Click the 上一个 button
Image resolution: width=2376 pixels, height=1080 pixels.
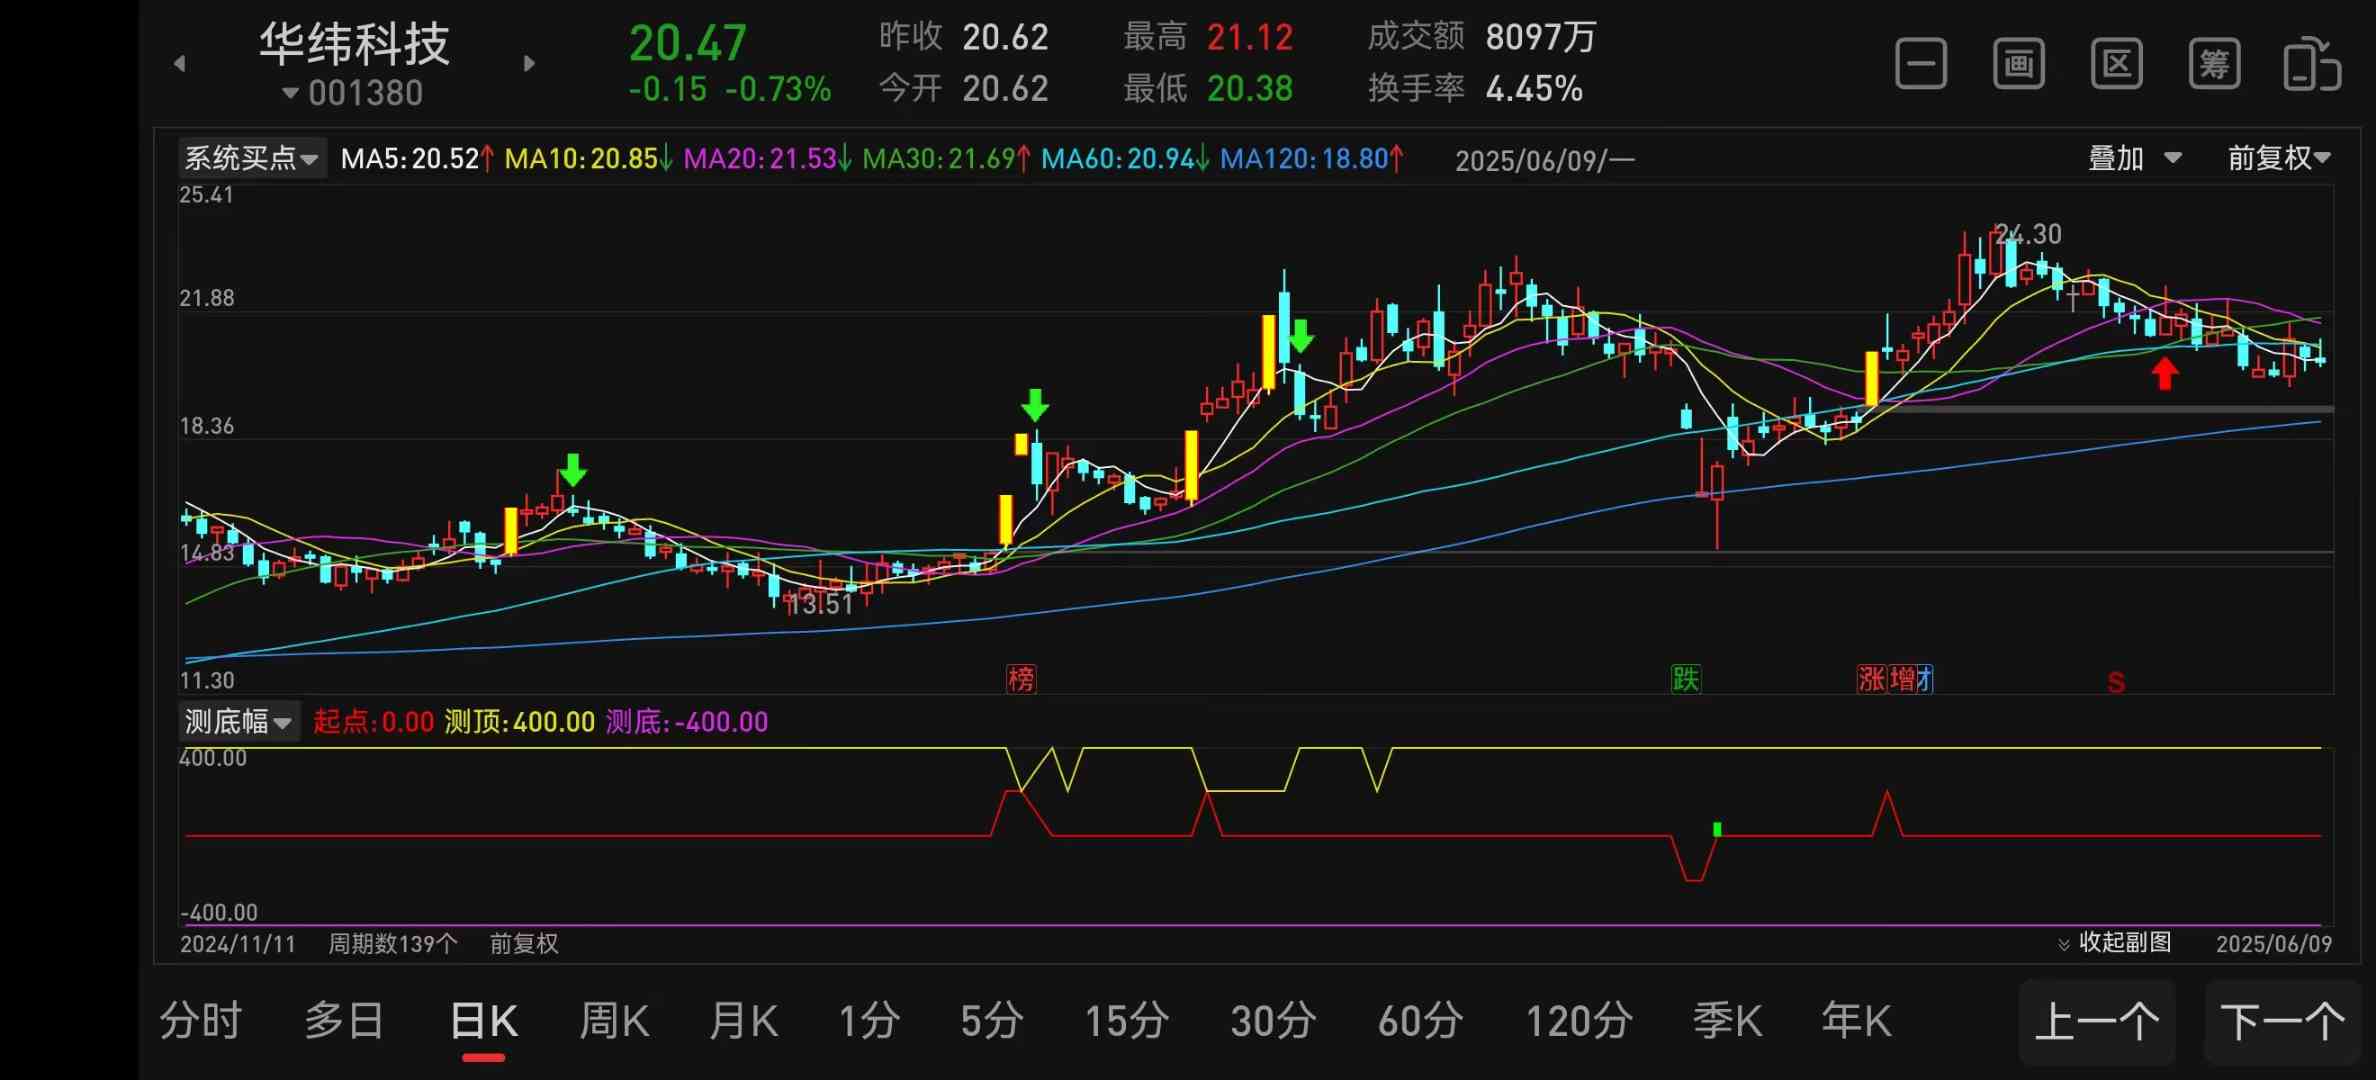pyautogui.click(x=2097, y=1022)
